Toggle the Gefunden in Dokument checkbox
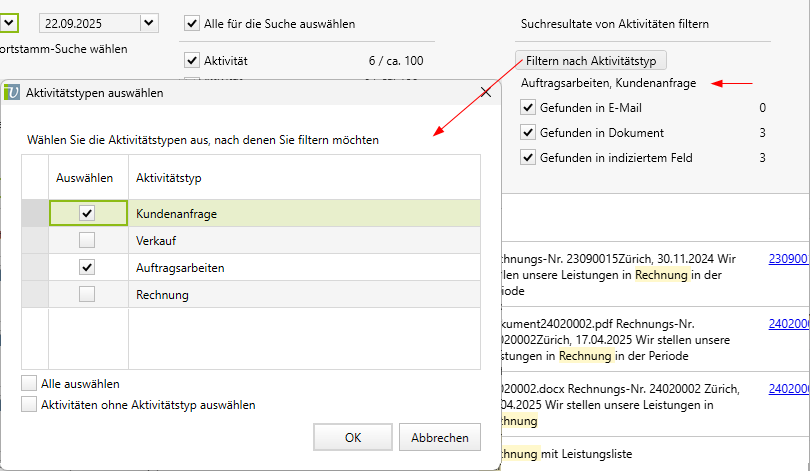The width and height of the screenshot is (810, 471). pos(528,132)
